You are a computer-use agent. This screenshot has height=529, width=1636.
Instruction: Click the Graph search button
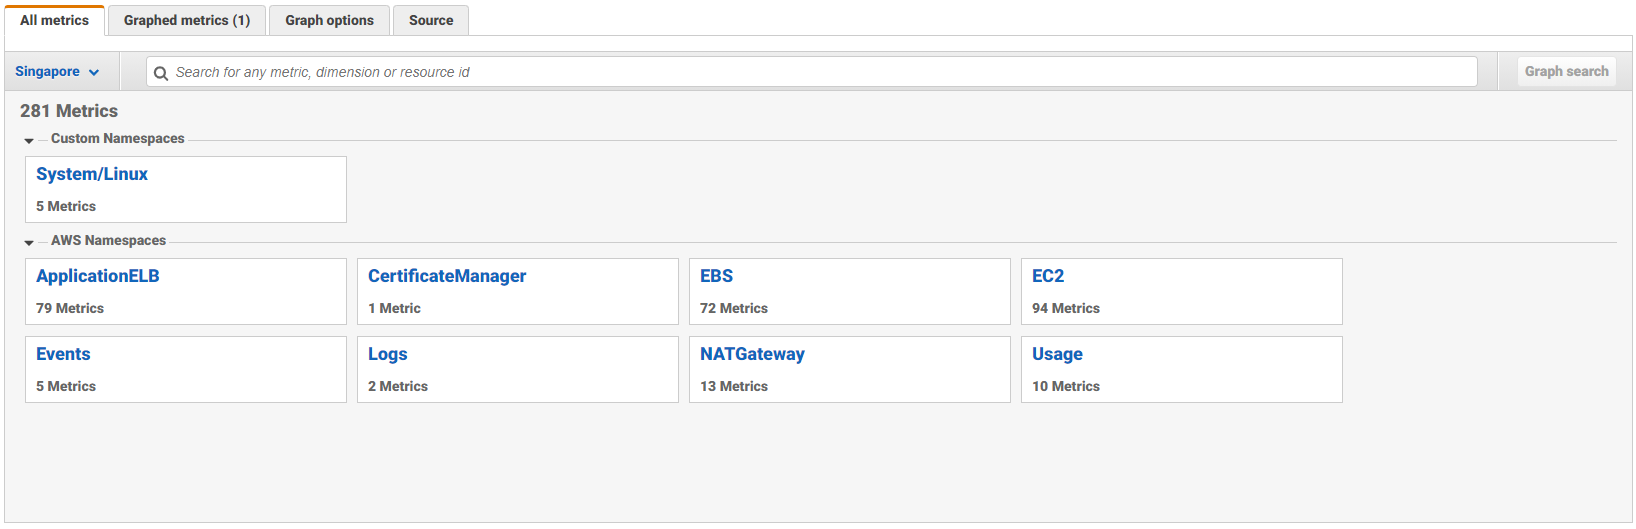point(1566,71)
